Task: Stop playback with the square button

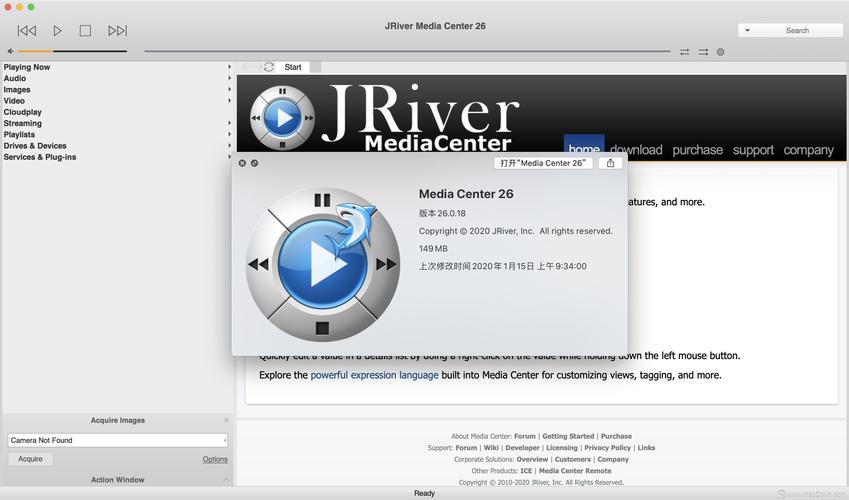Action: coord(85,31)
